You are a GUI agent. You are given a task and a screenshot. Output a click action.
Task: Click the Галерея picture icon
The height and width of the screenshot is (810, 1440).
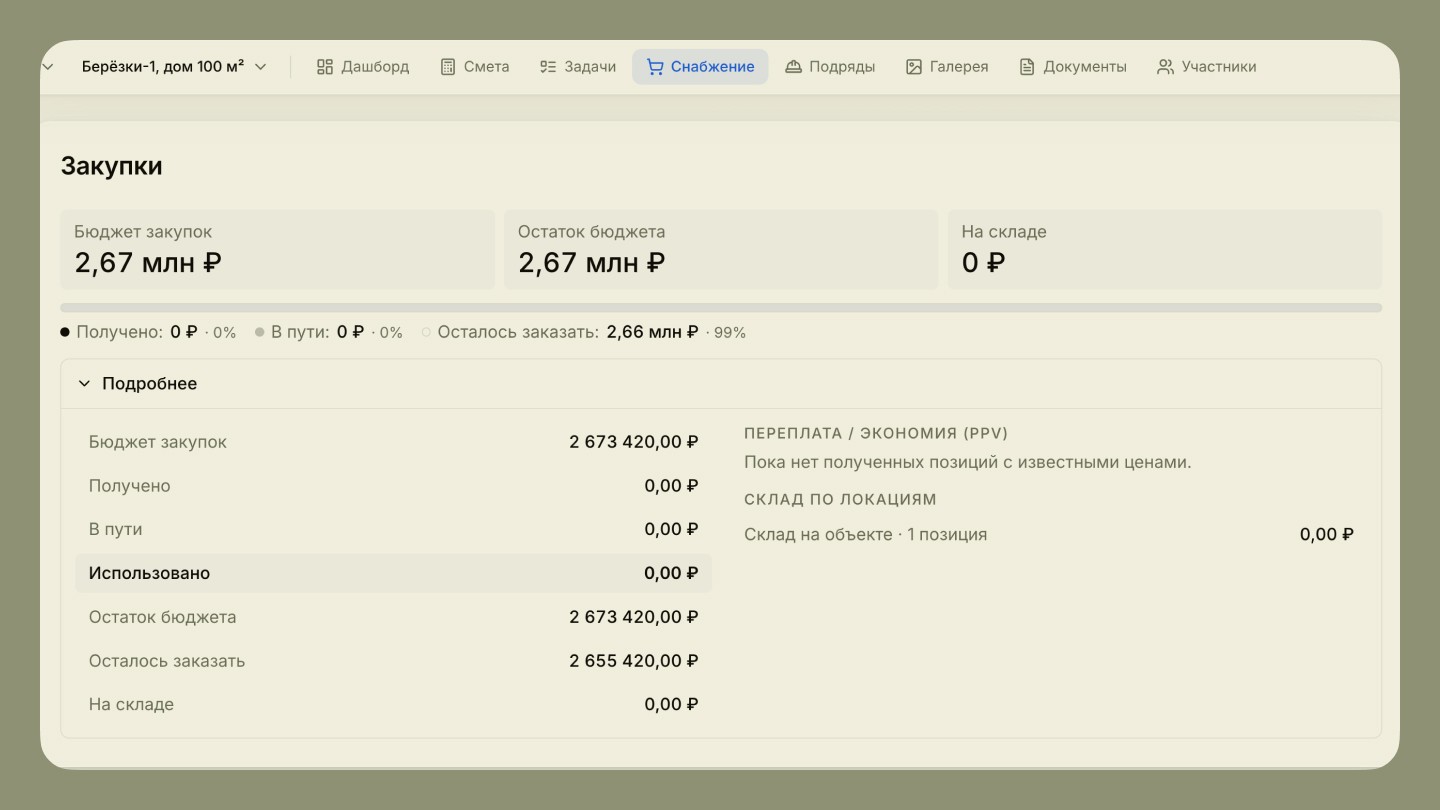tap(914, 67)
